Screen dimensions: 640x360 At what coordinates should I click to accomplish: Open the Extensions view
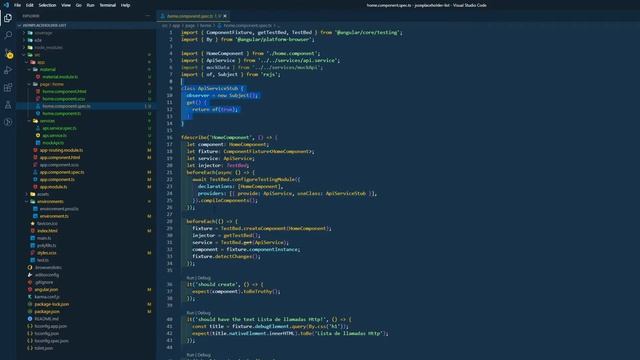pos(8,87)
